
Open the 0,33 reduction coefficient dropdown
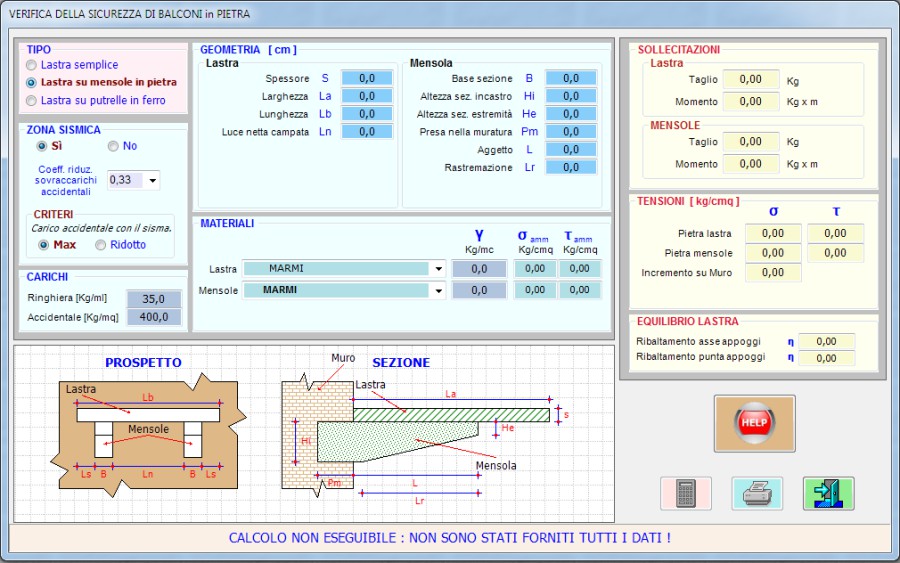[153, 180]
